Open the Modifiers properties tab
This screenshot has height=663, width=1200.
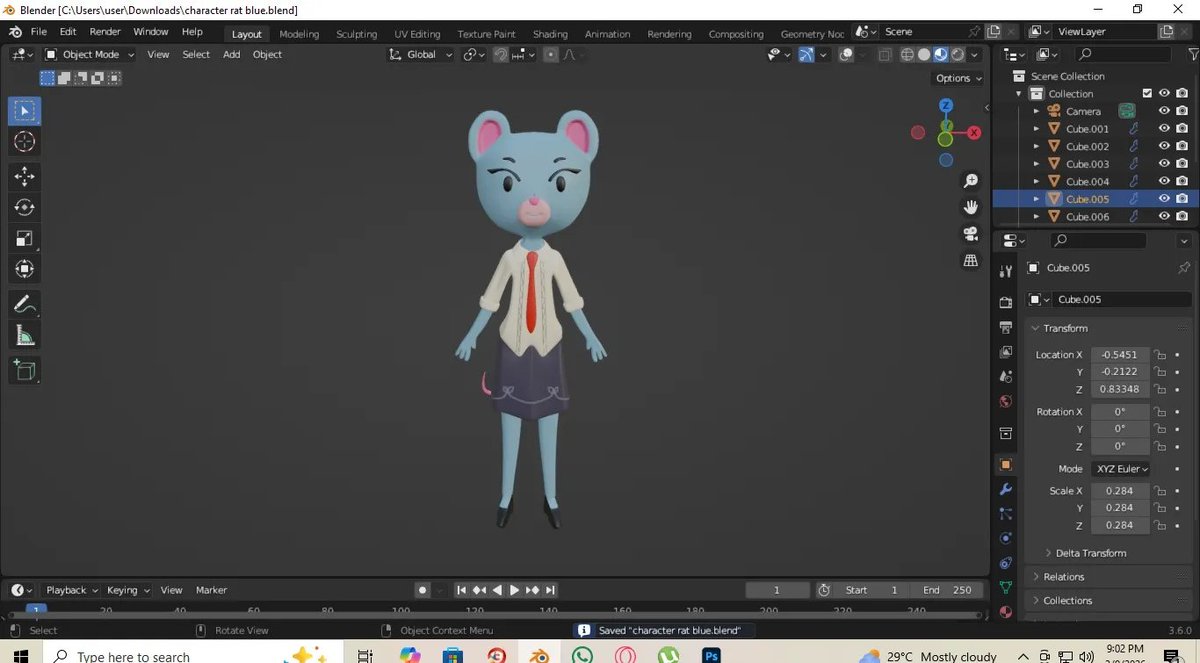(1006, 489)
